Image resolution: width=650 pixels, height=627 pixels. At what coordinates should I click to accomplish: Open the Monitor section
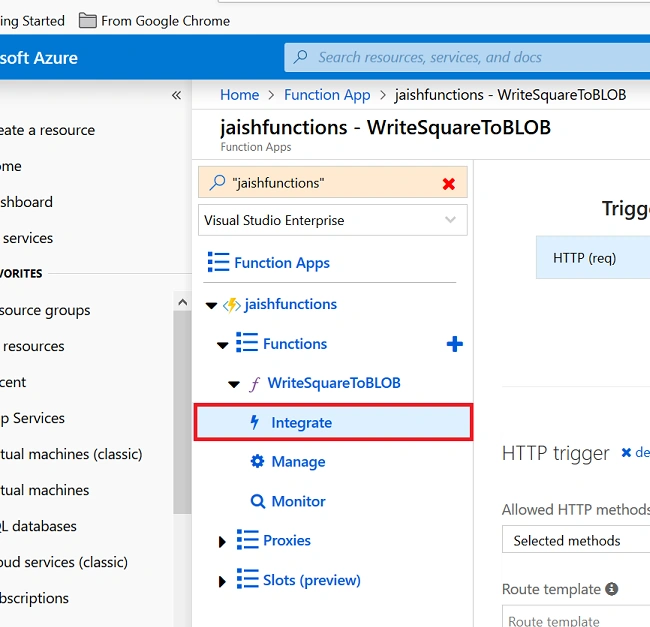click(298, 501)
